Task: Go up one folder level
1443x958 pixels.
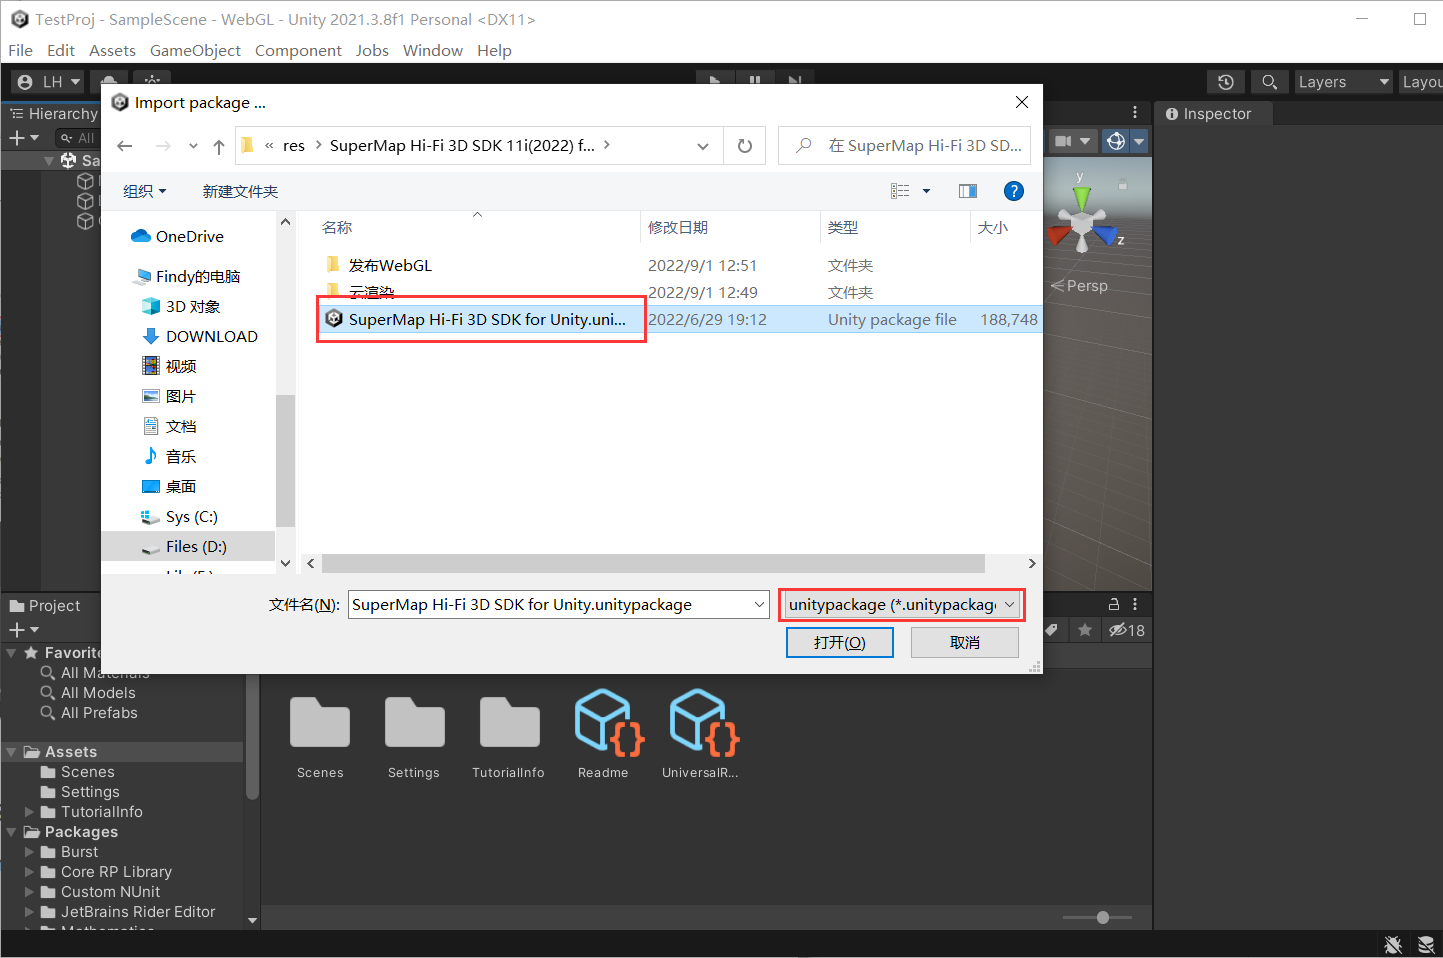Action: [x=219, y=146]
